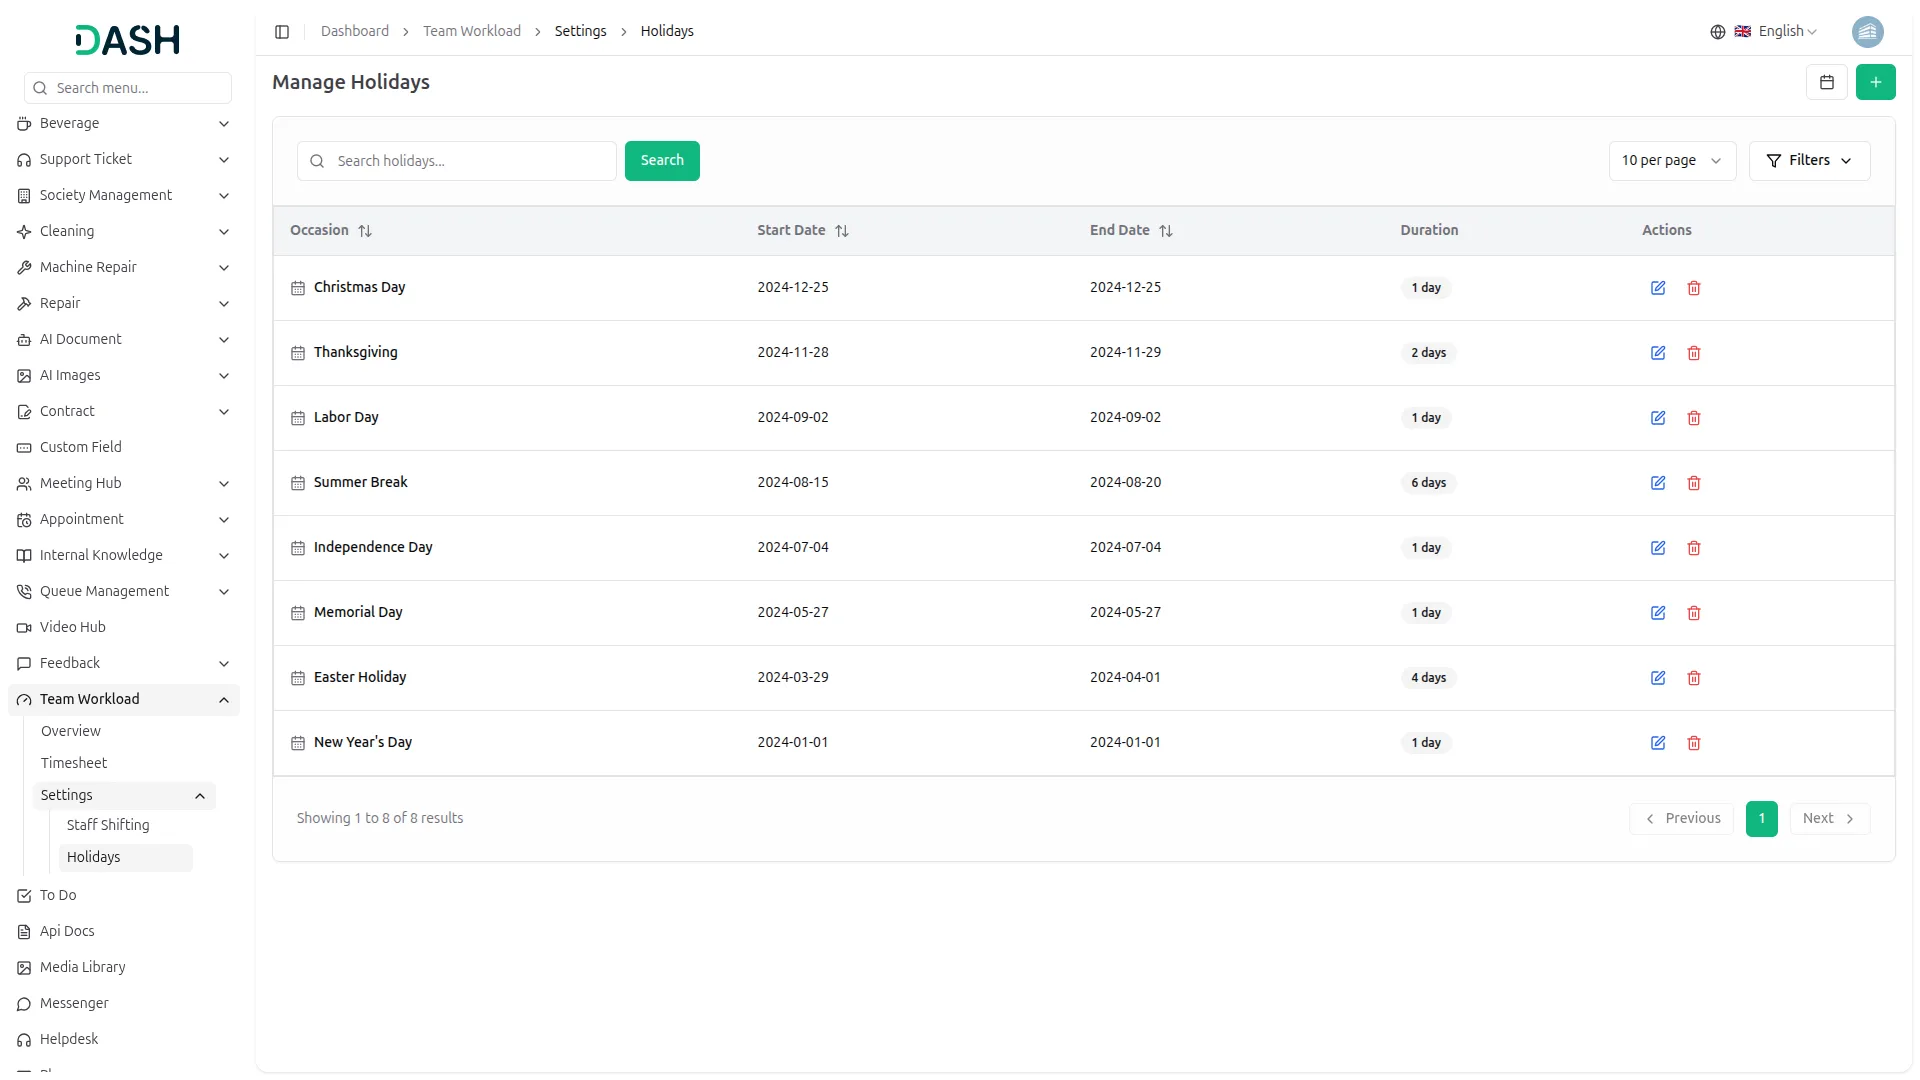This screenshot has height=1080, width=1920.
Task: Toggle the sidebar collapse icon near breadcrumbs
Action: click(x=282, y=31)
